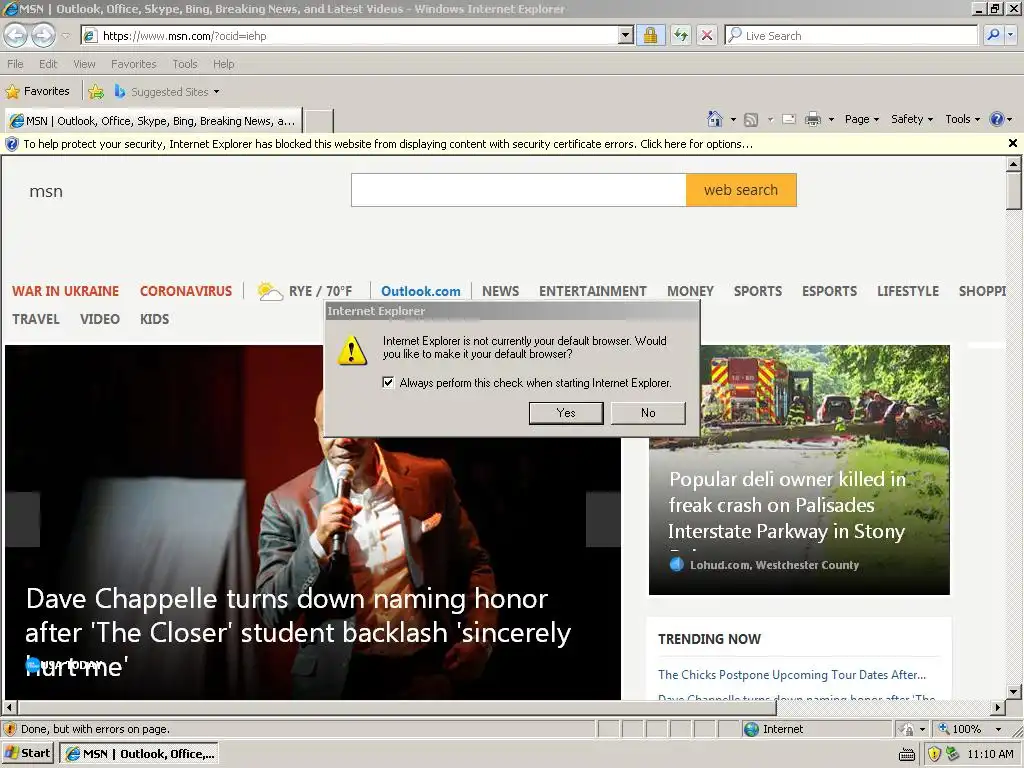Dismiss the information bar with X
Image resolution: width=1024 pixels, height=768 pixels.
pos(1012,143)
